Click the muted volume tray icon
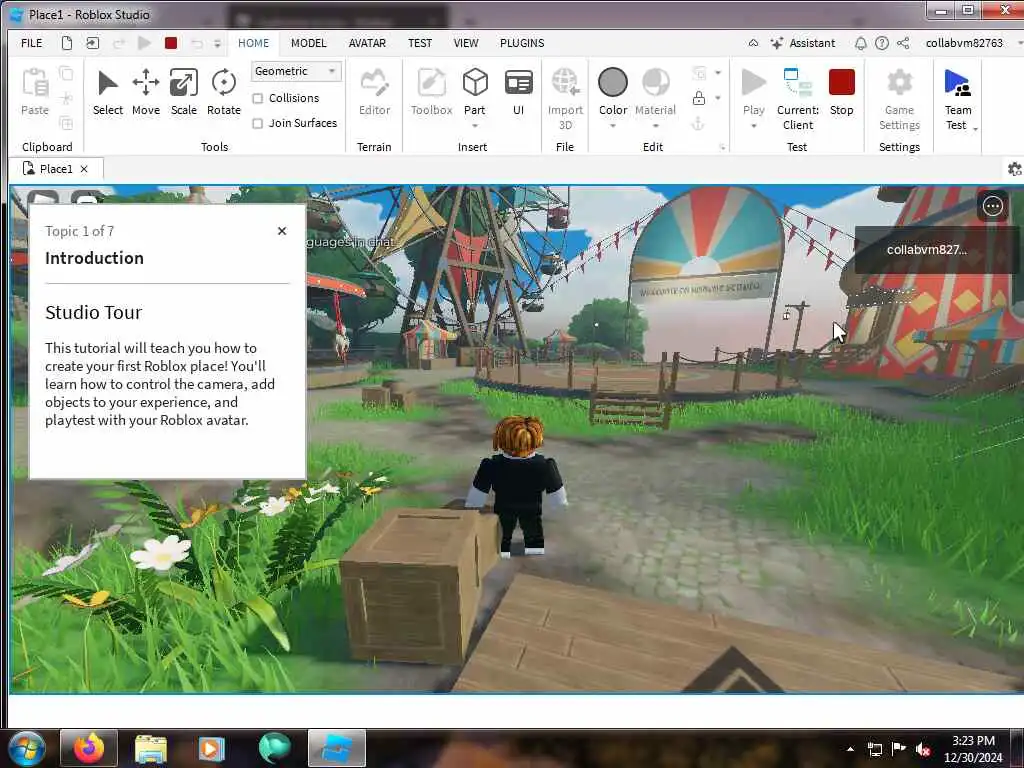 [923, 749]
